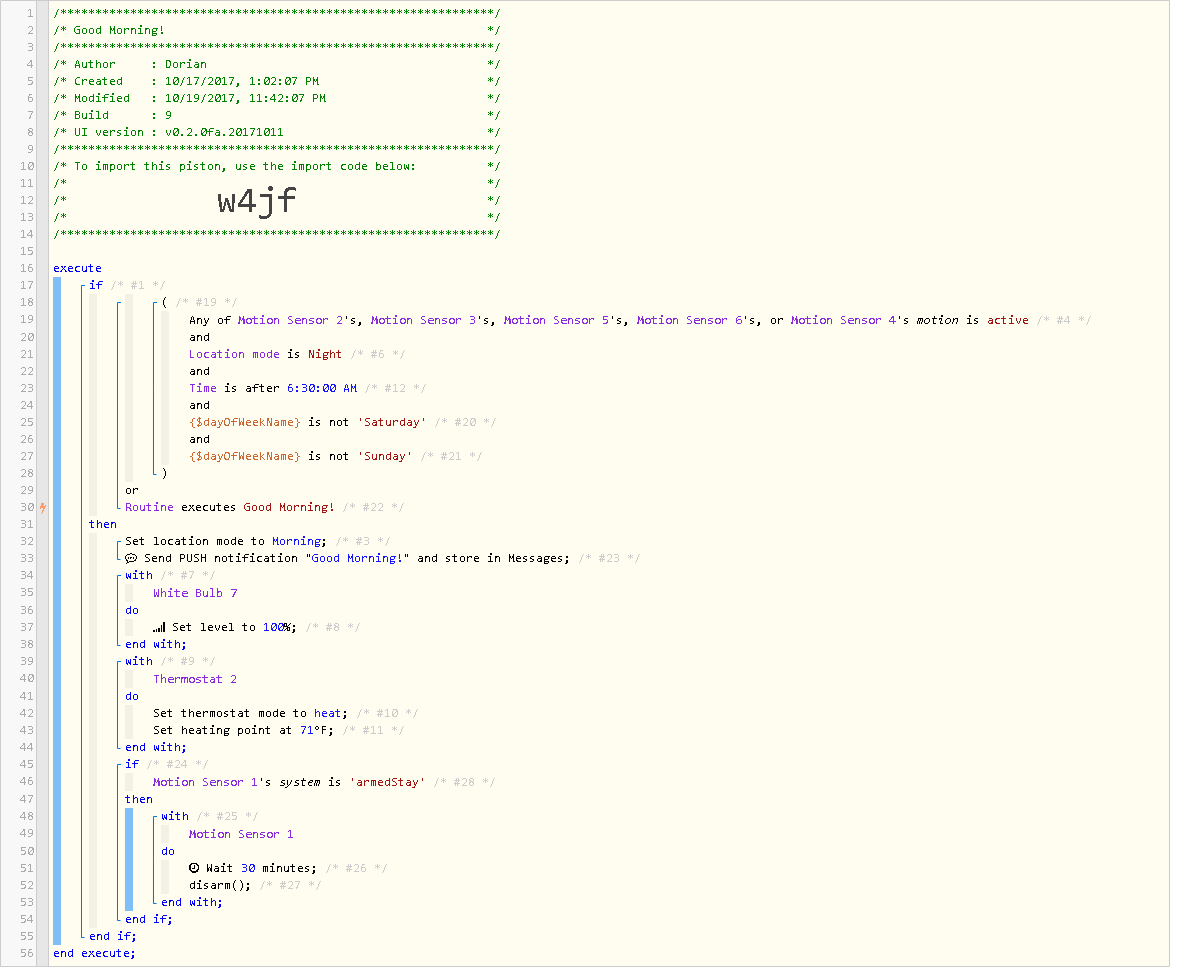Image resolution: width=1178 pixels, height=975 pixels.
Task: Click the 'Good Morning!' routine name on line 30
Action: click(x=288, y=508)
